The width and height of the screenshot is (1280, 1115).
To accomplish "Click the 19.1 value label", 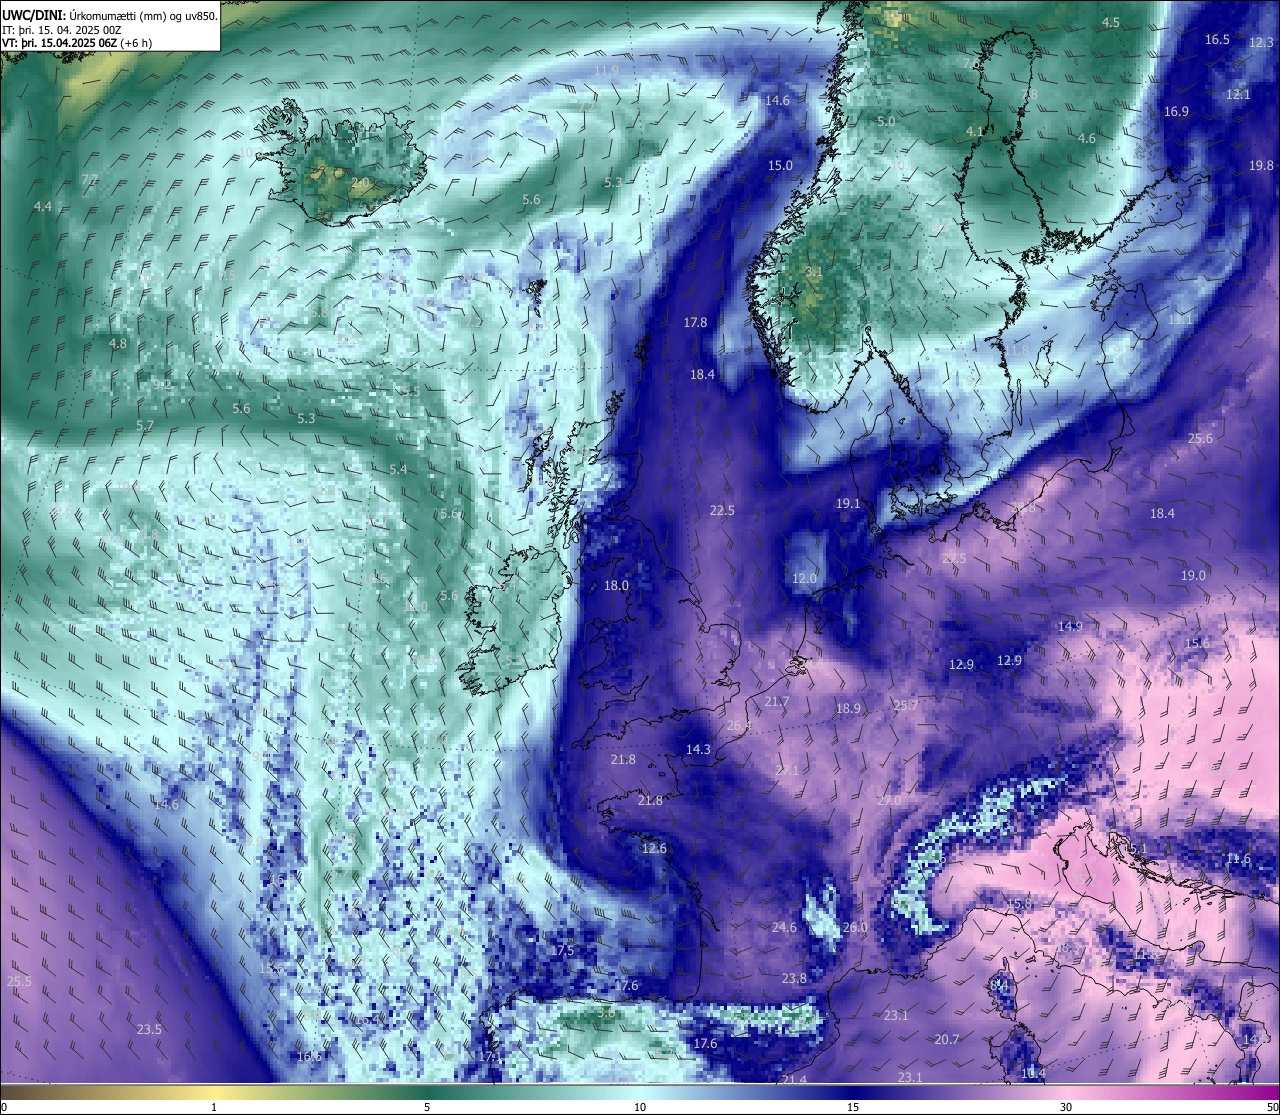I will click(x=848, y=503).
